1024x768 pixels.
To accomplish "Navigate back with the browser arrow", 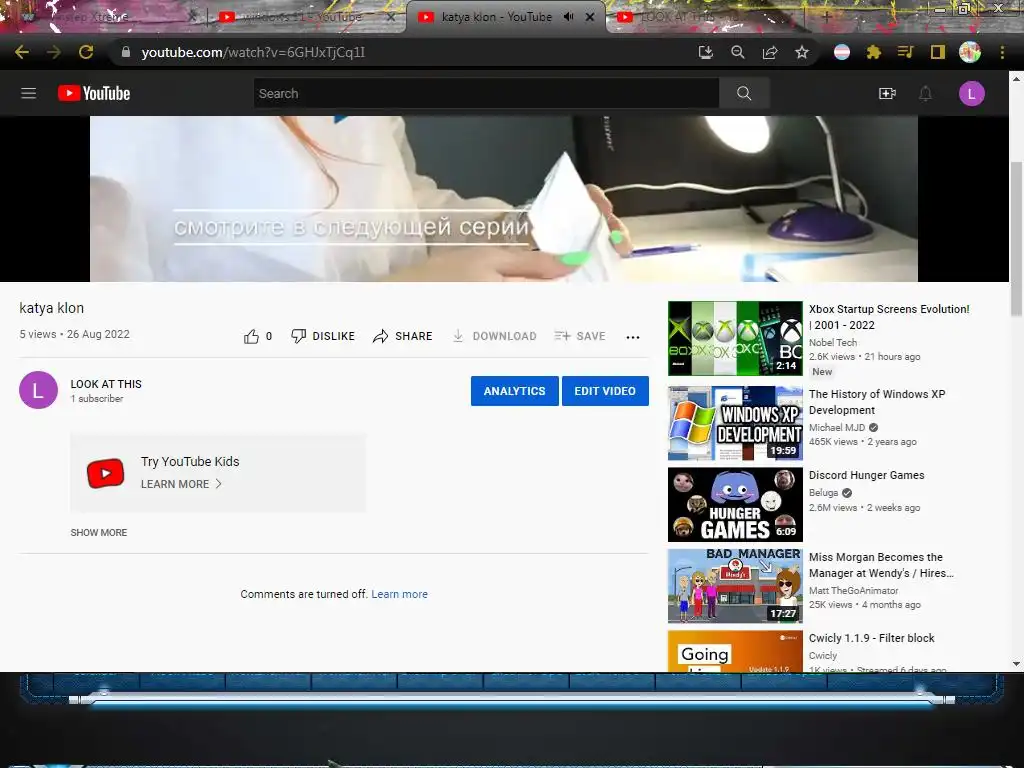I will 22,52.
